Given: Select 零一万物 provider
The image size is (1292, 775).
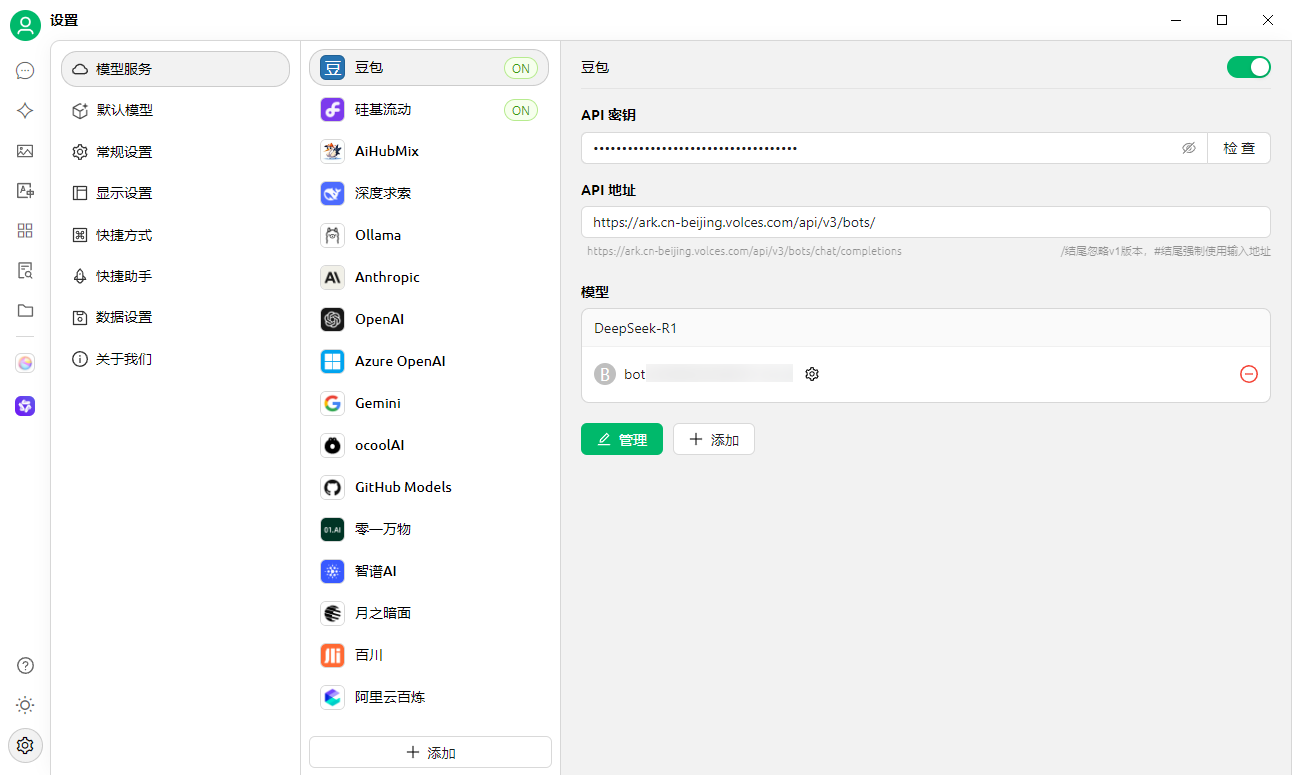Looking at the screenshot, I should 429,530.
